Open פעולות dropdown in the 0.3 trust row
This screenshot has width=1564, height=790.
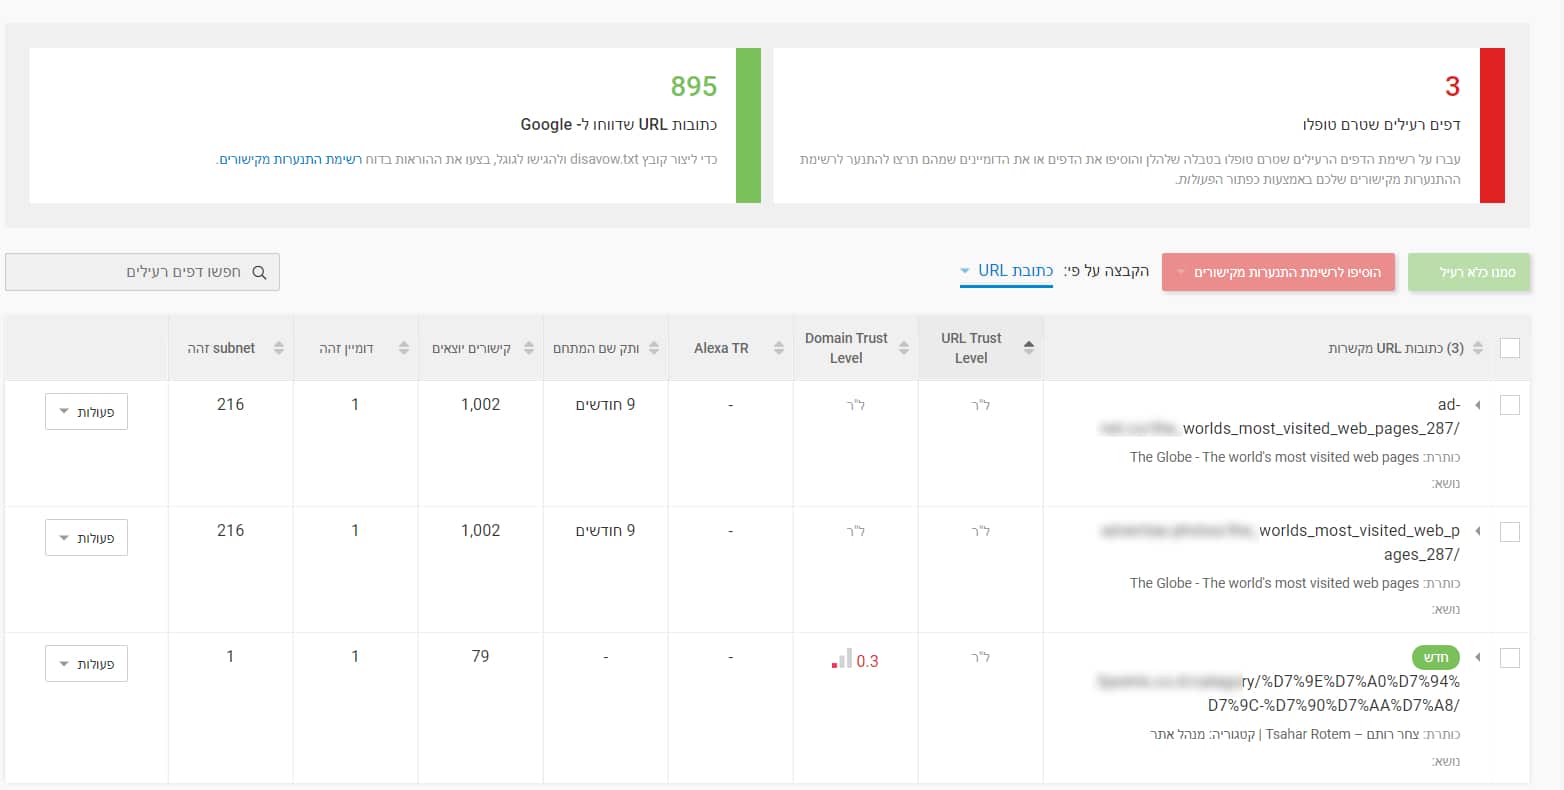pyautogui.click(x=86, y=664)
